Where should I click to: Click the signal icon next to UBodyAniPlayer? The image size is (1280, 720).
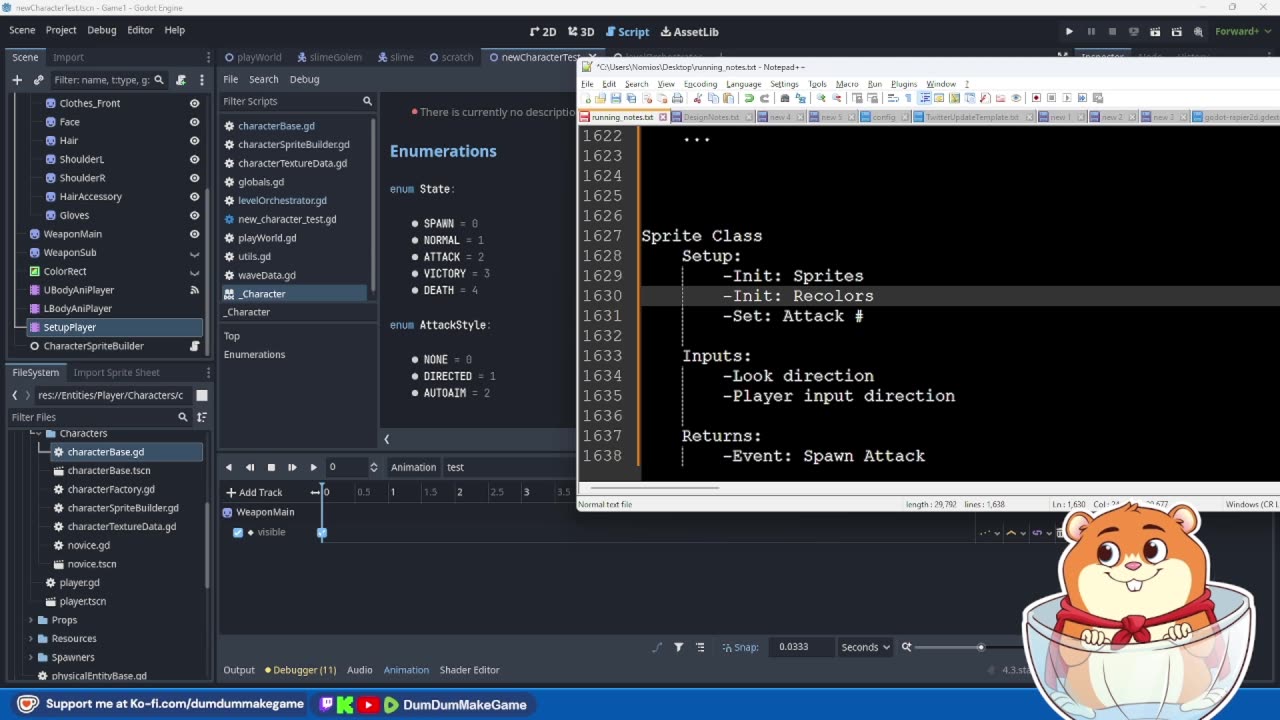[195, 290]
